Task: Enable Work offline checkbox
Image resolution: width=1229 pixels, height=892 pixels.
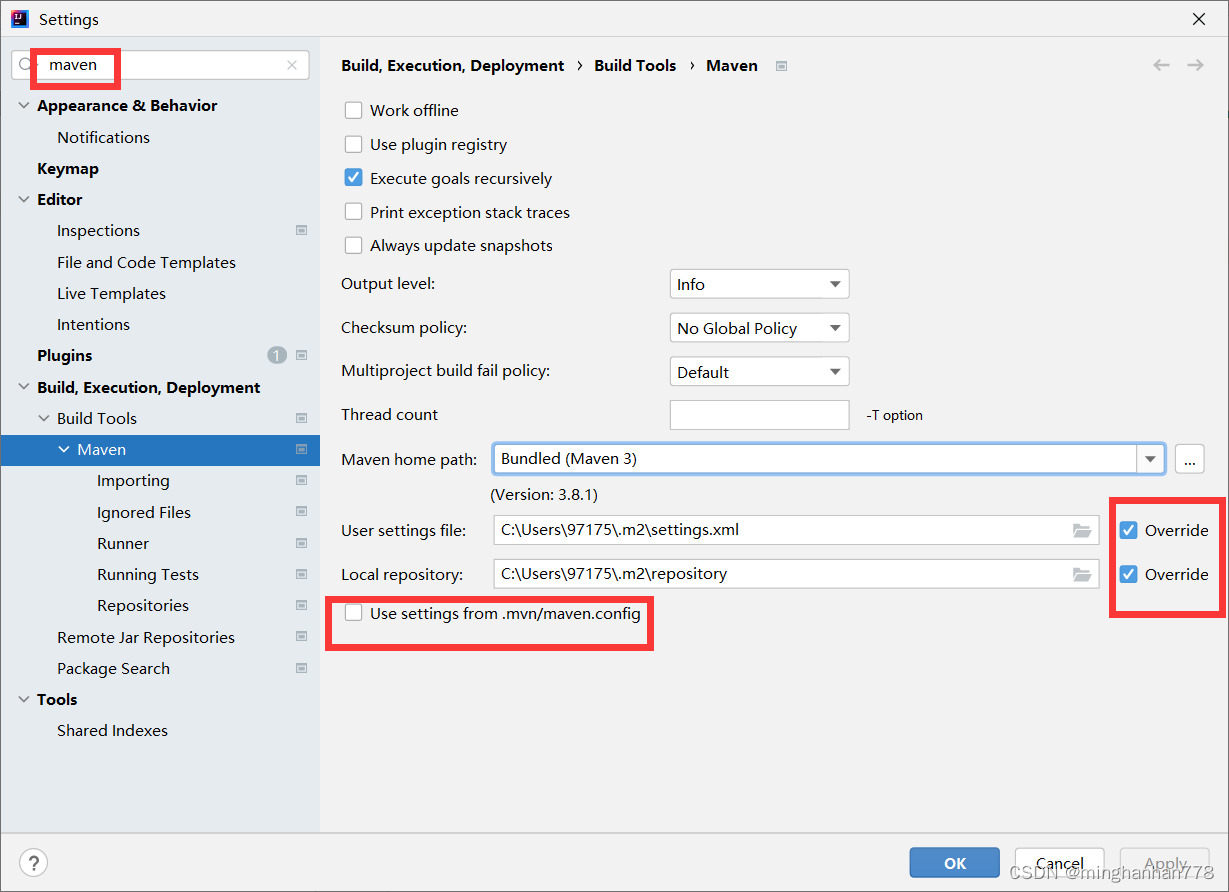Action: [353, 110]
